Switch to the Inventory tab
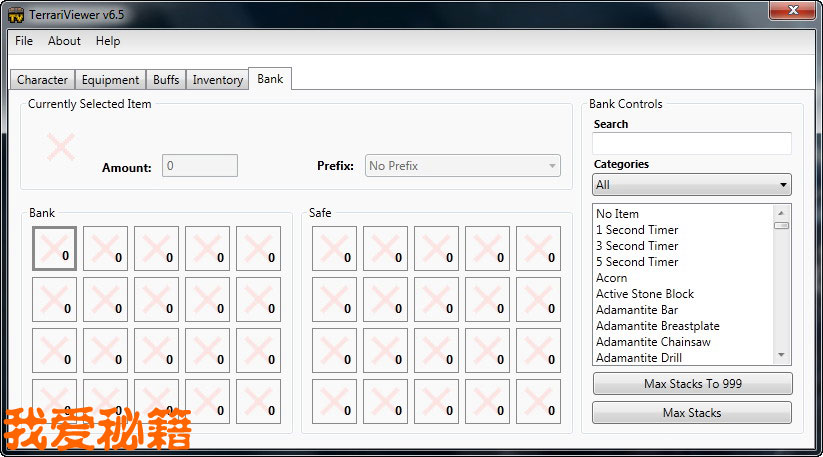The width and height of the screenshot is (823, 457). pos(217,80)
